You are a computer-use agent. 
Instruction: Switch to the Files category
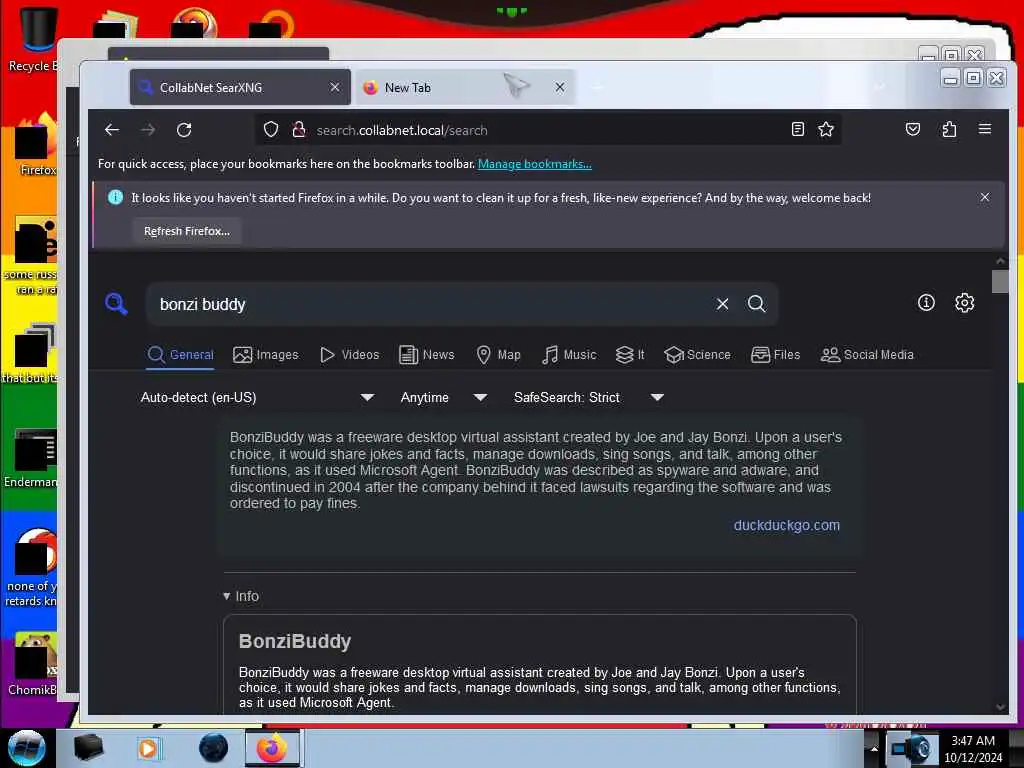pyautogui.click(x=775, y=355)
